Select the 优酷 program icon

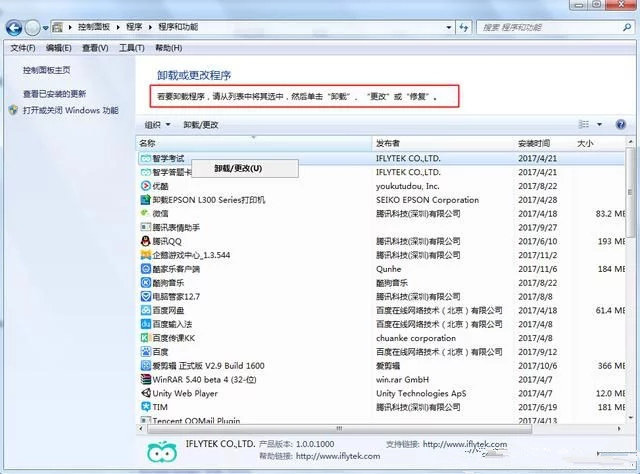(146, 186)
